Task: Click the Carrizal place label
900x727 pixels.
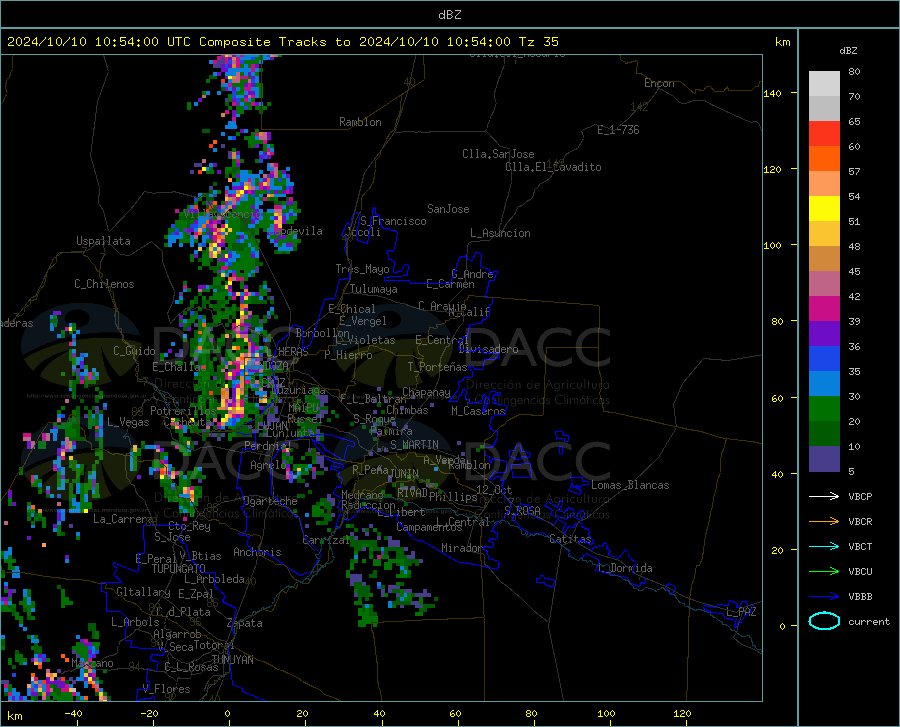Action: click(x=326, y=540)
